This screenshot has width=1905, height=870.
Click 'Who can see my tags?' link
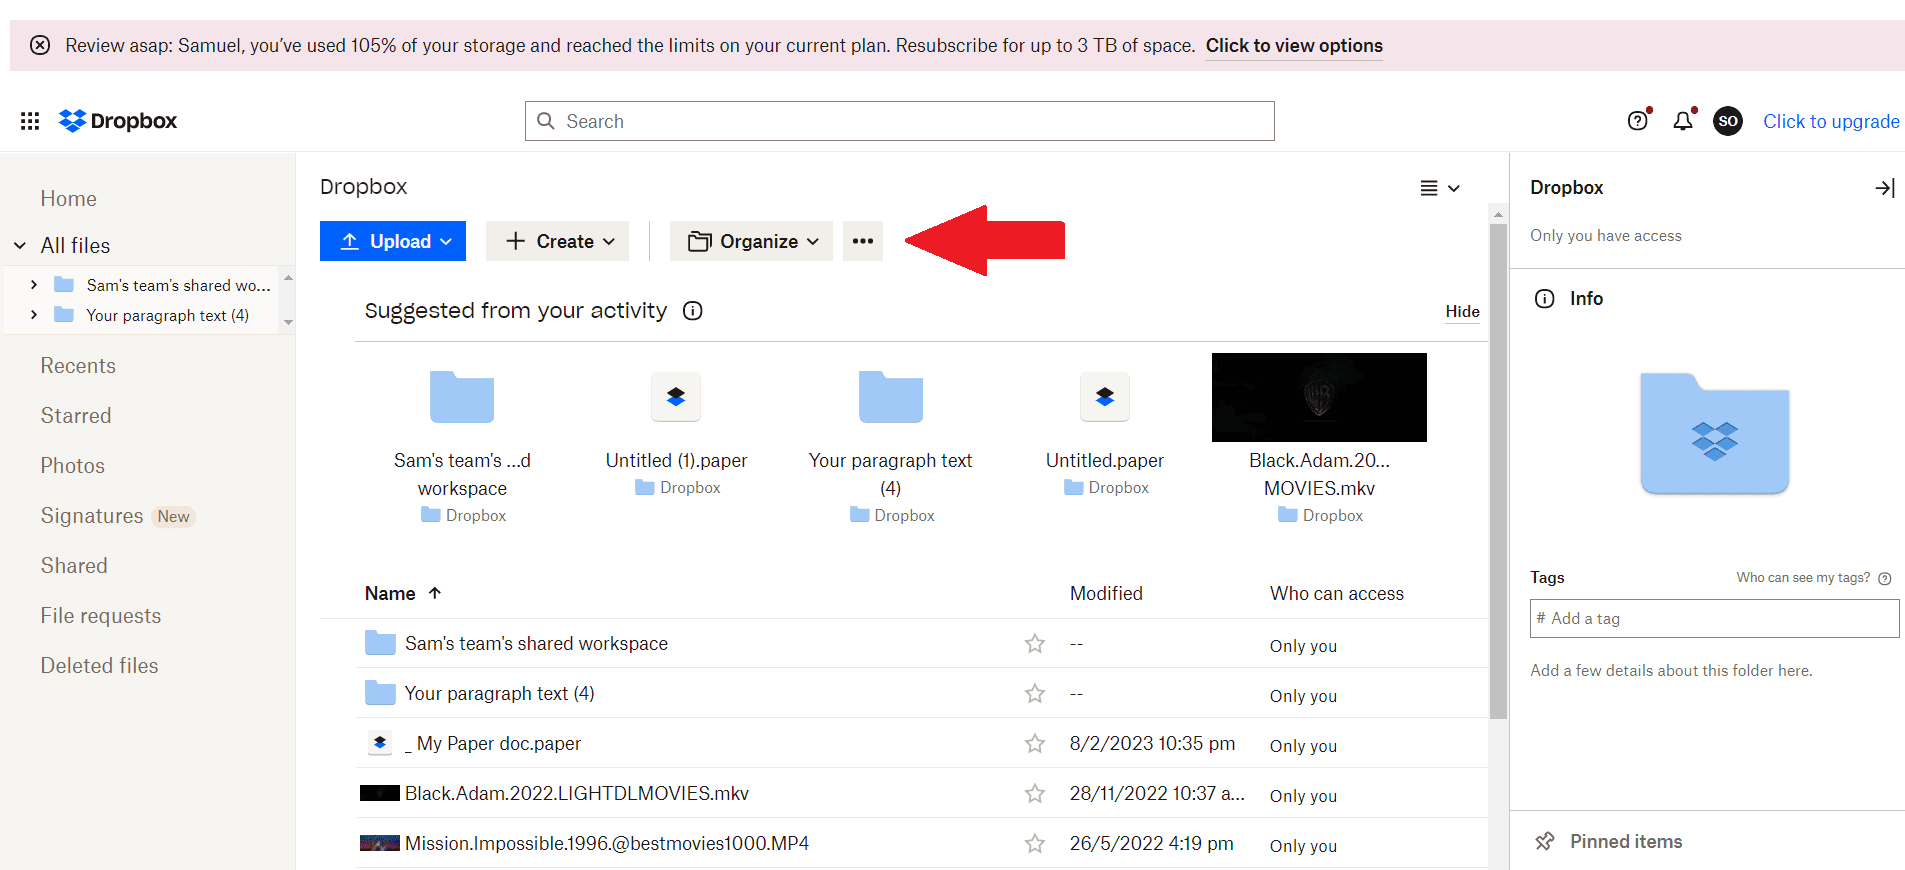coord(1803,578)
